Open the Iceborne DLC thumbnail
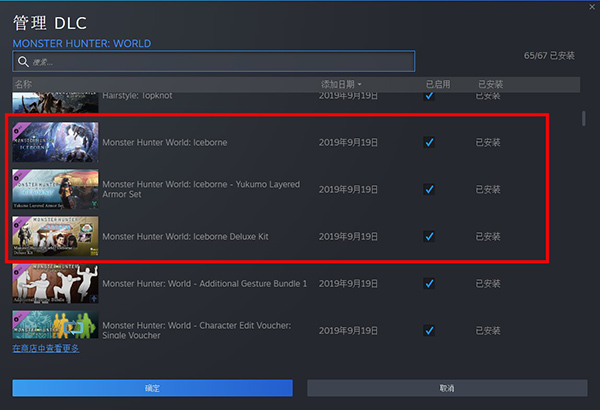 (55, 142)
